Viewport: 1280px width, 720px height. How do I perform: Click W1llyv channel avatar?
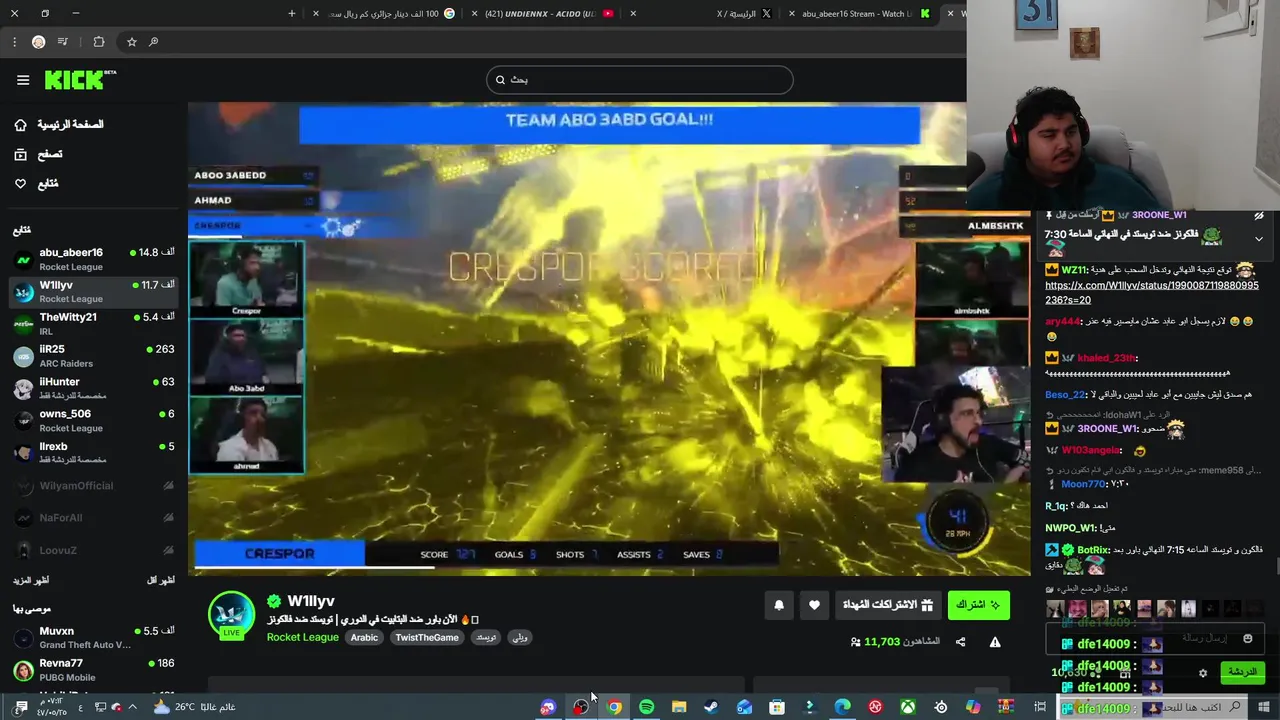pos(231,613)
